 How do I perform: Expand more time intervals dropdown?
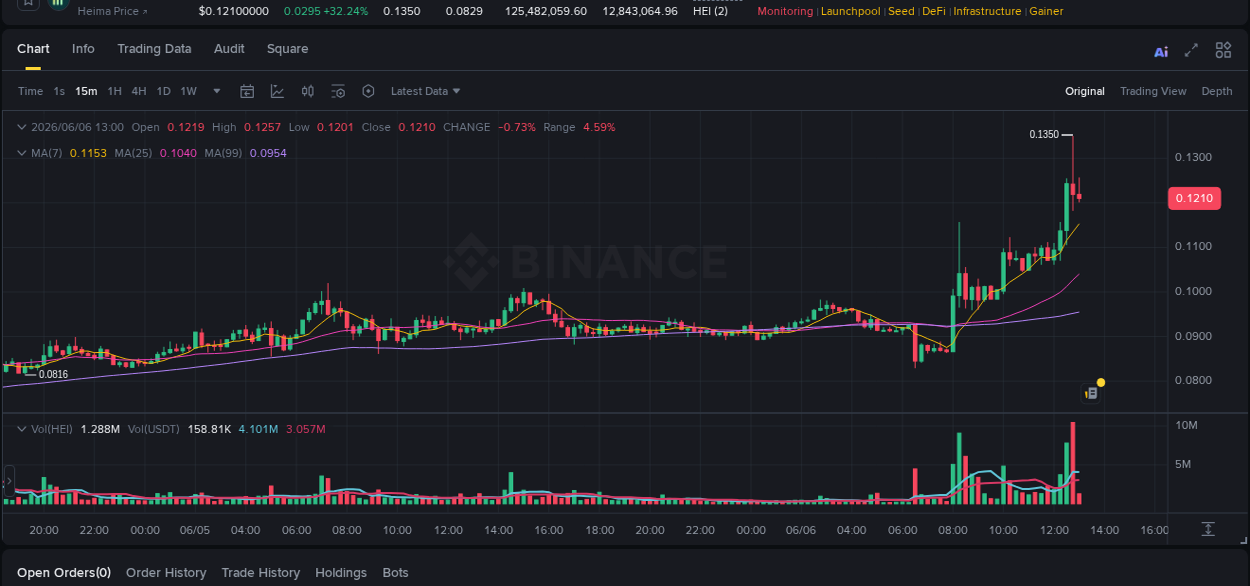pyautogui.click(x=217, y=91)
